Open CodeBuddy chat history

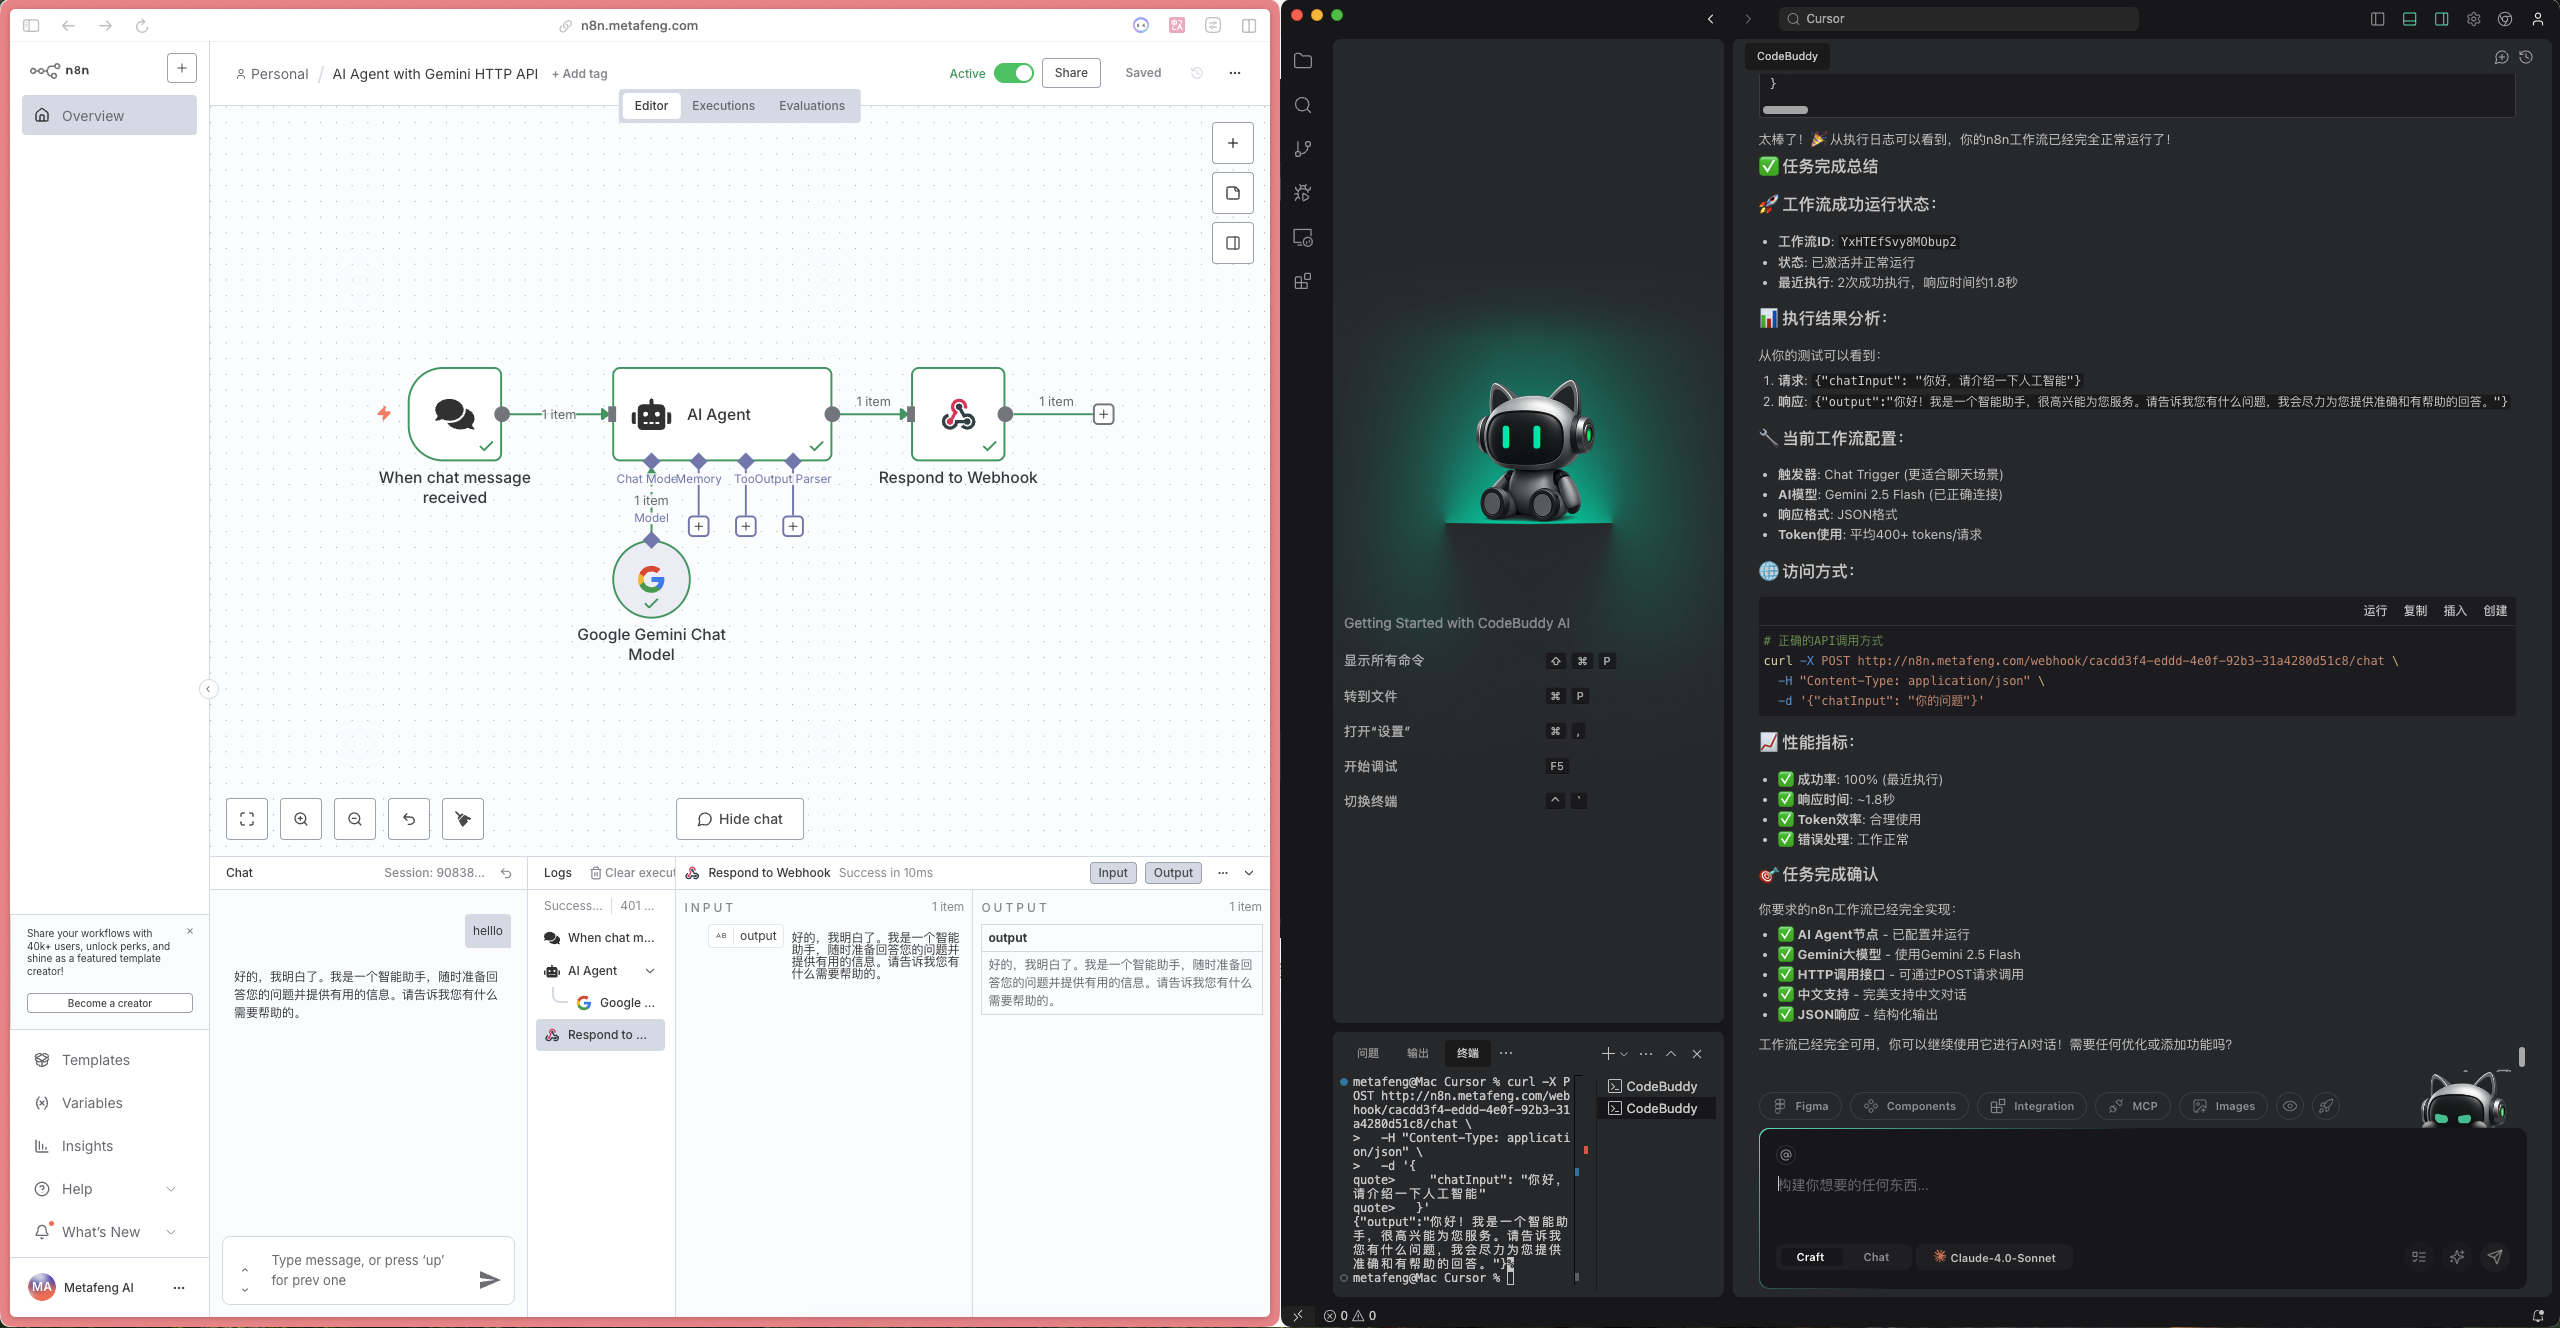[2526, 57]
